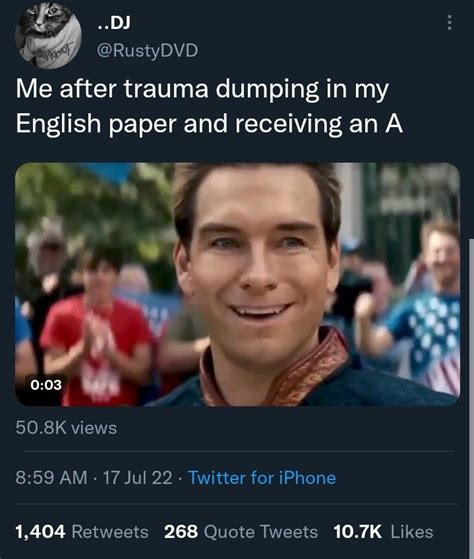Image resolution: width=474 pixels, height=559 pixels.
Task: Show the 1,404 Retweets list
Action: pyautogui.click(x=82, y=532)
